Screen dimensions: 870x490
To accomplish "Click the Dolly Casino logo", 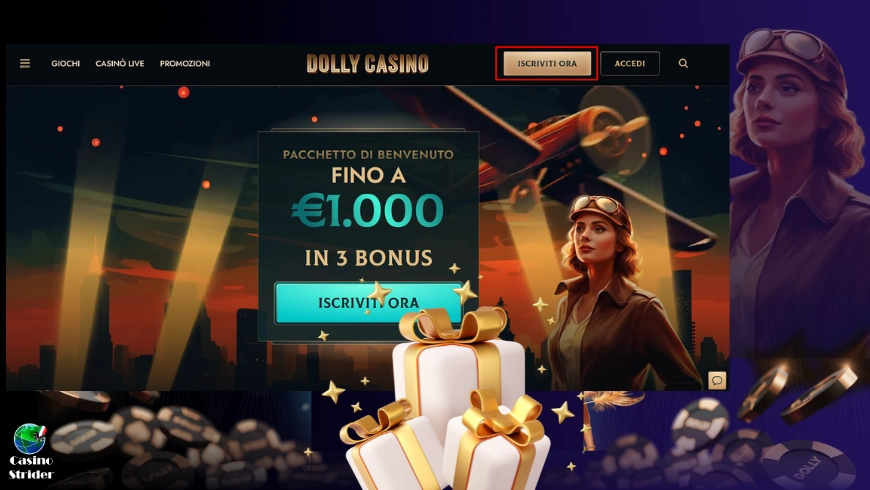I will 367,64.
